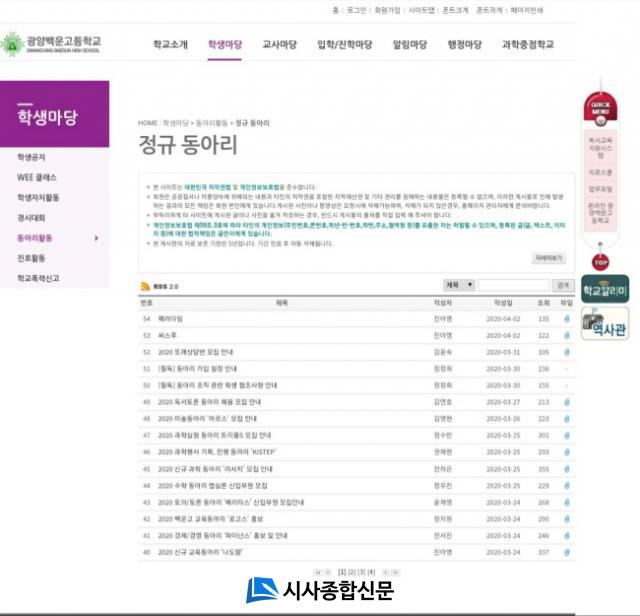Screen dimensions: 640x616
Task: Click the 자세히보기 details button
Action: coord(548,258)
